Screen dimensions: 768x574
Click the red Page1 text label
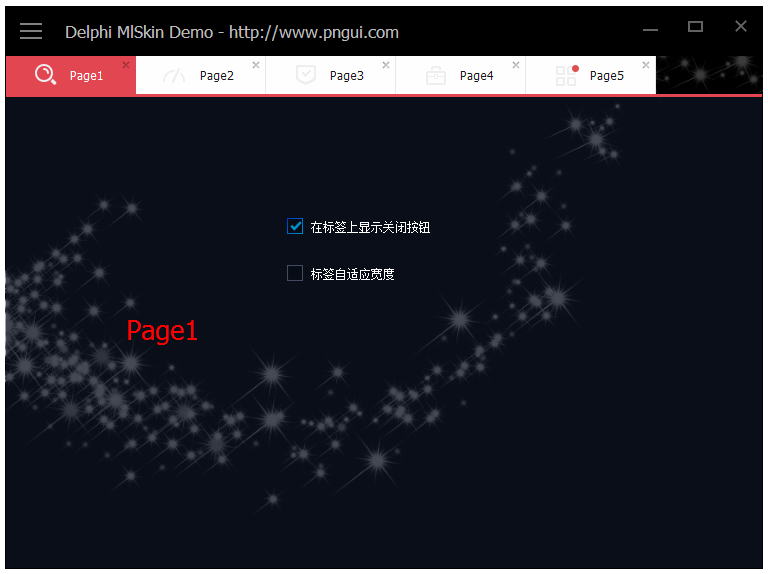click(162, 331)
